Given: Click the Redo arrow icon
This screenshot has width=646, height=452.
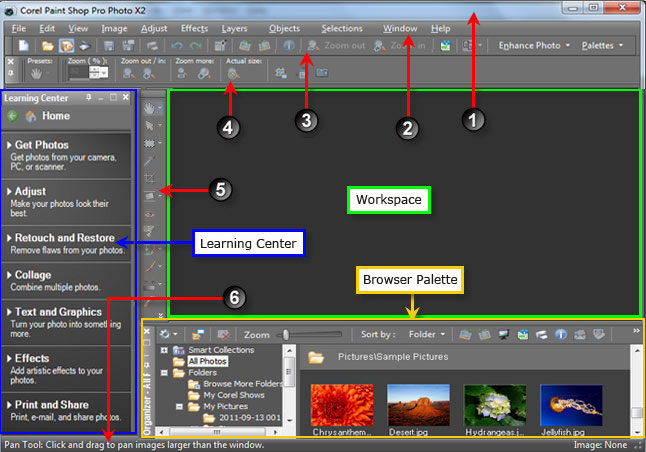Looking at the screenshot, I should (195, 46).
